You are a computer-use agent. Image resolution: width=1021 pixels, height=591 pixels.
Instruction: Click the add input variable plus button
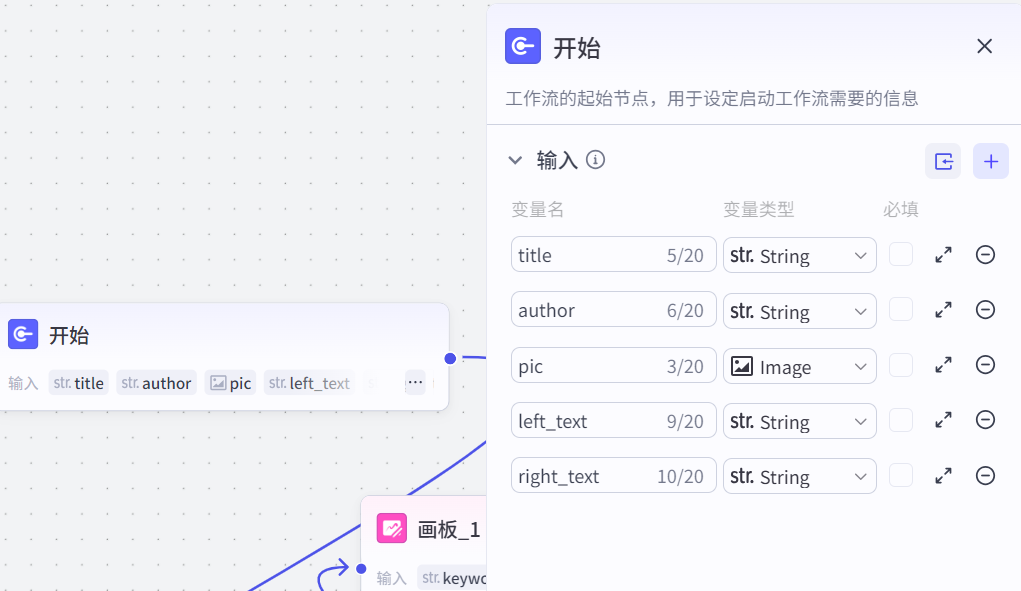(x=990, y=161)
